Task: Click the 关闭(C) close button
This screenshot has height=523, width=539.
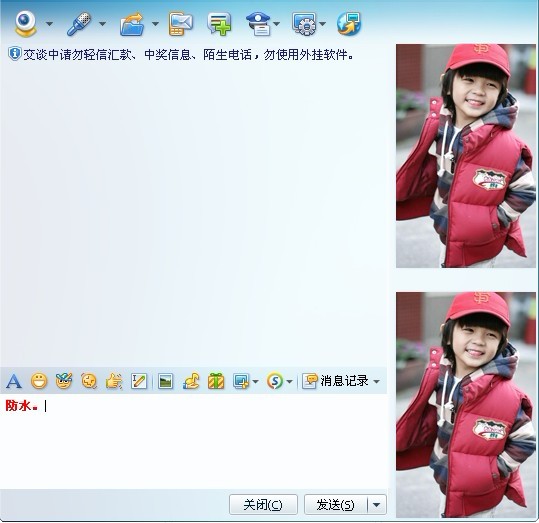Action: 263,505
